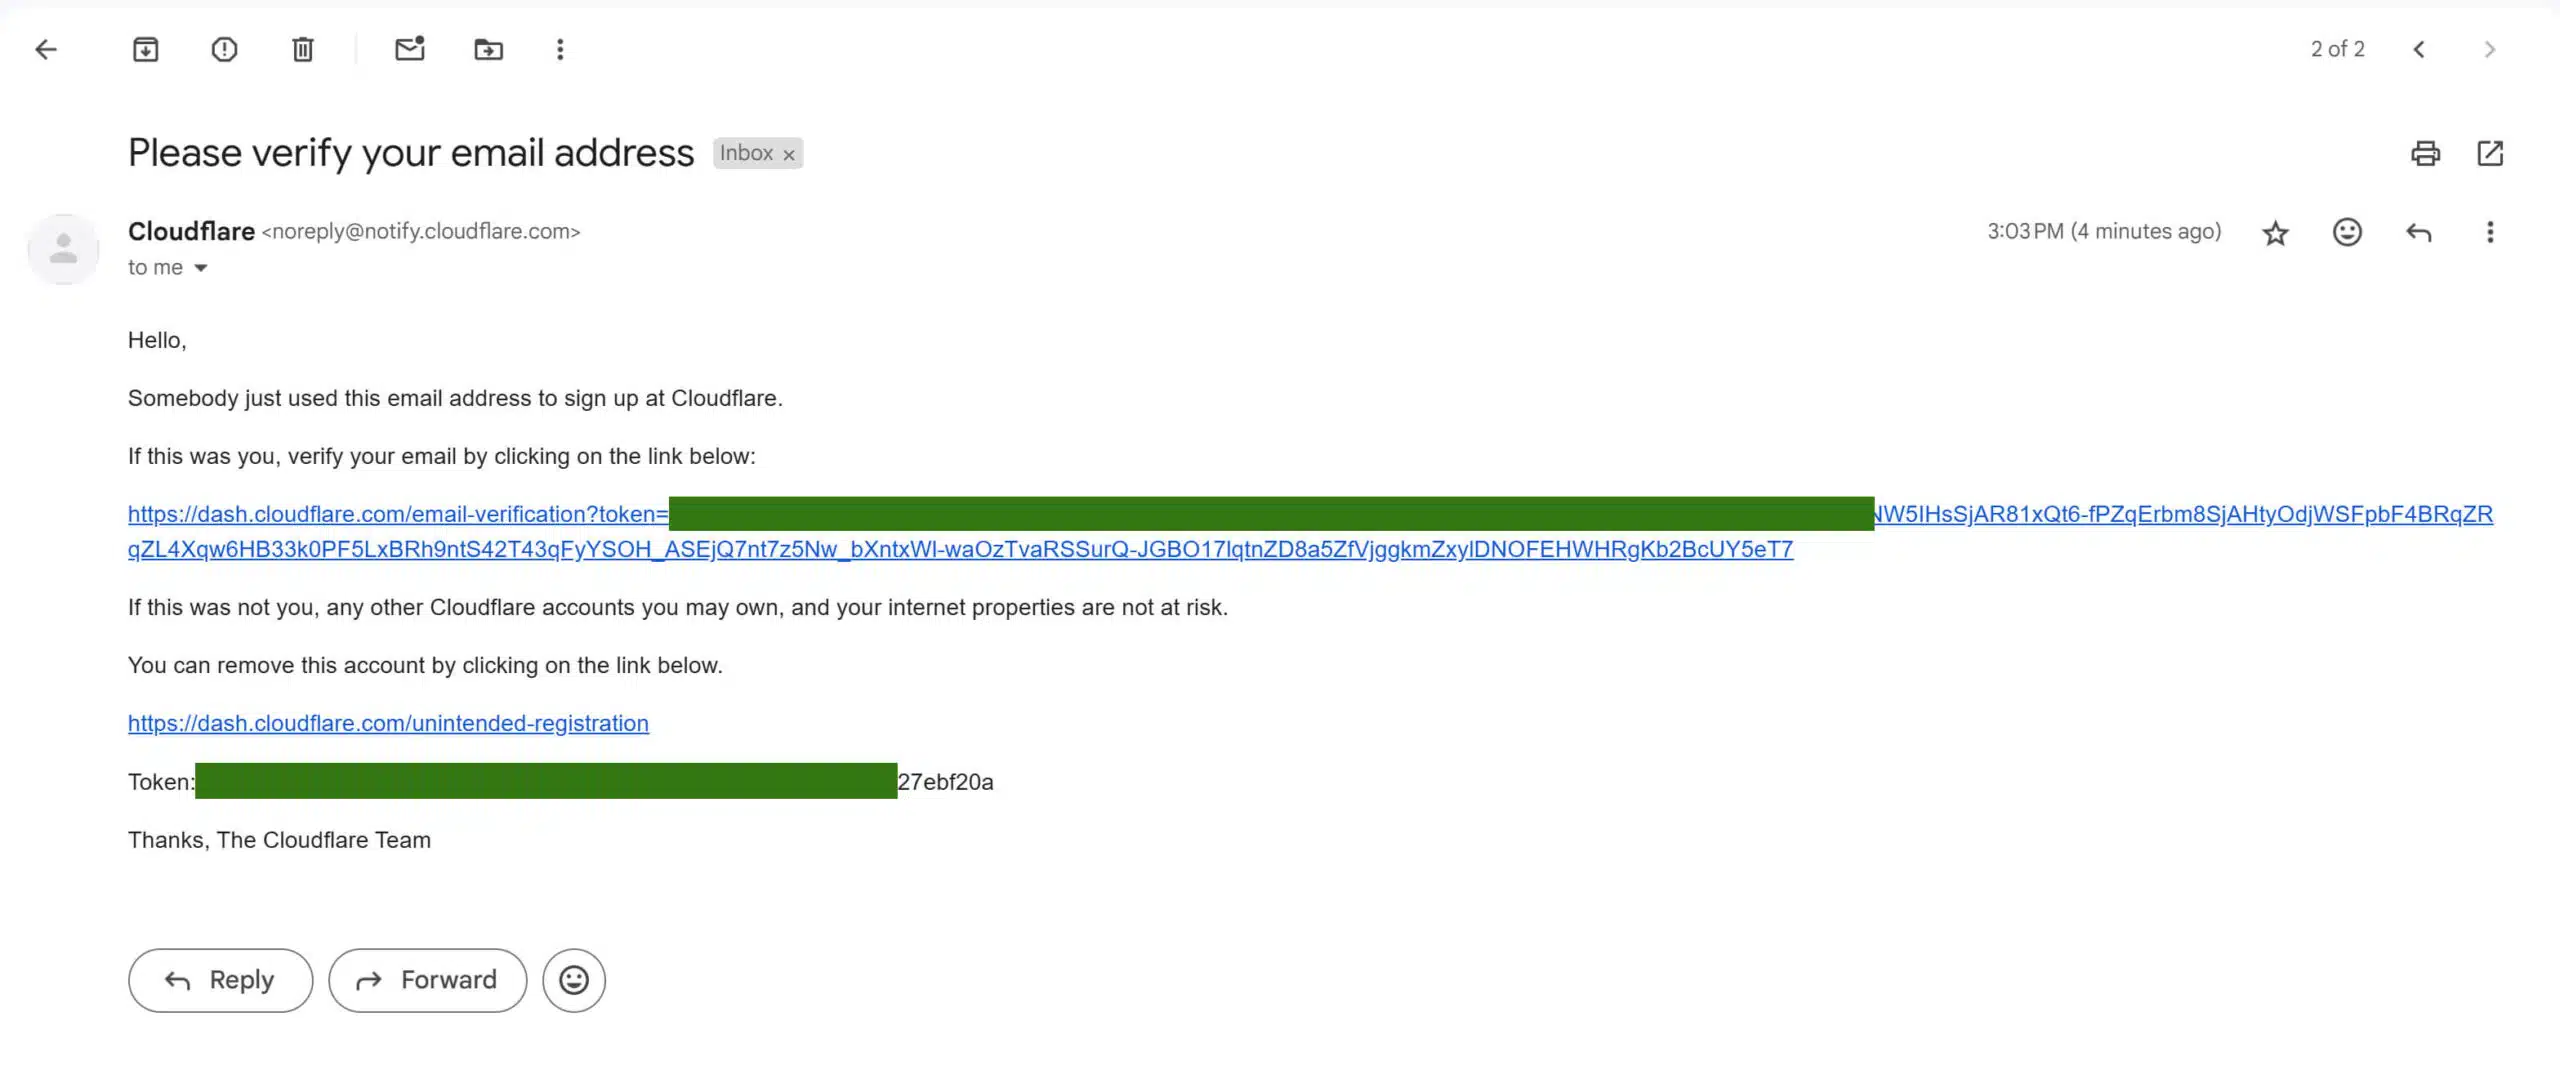Click the Reply button

coord(219,979)
